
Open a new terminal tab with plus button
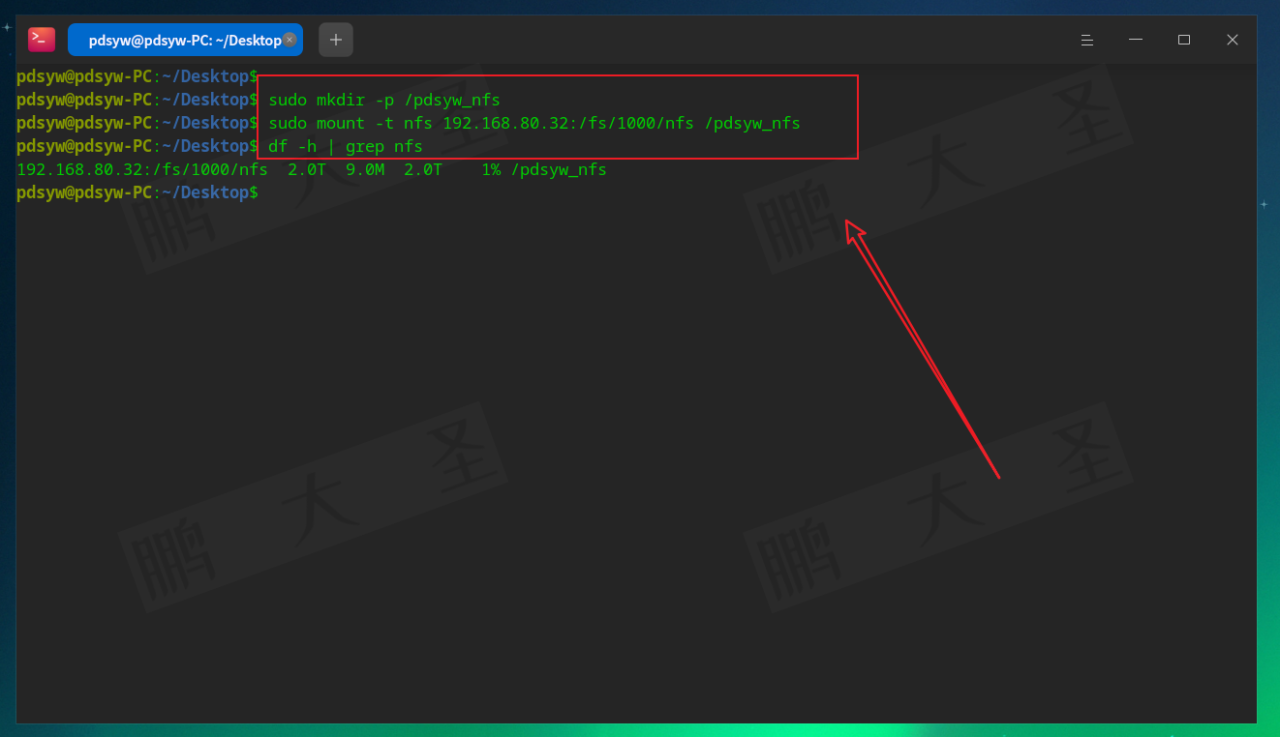[336, 40]
